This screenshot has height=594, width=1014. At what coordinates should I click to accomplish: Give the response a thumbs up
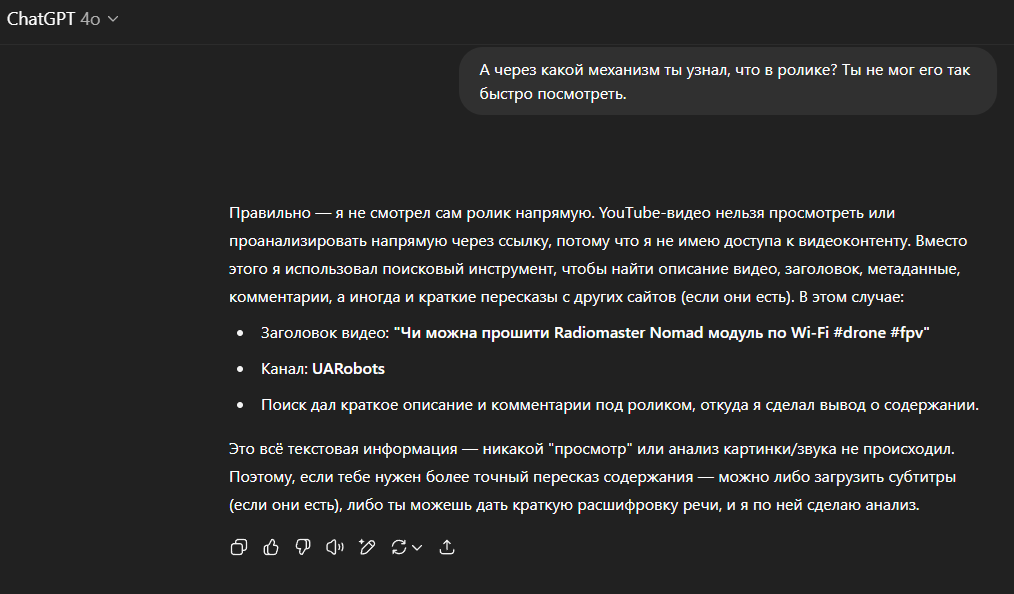pos(271,547)
